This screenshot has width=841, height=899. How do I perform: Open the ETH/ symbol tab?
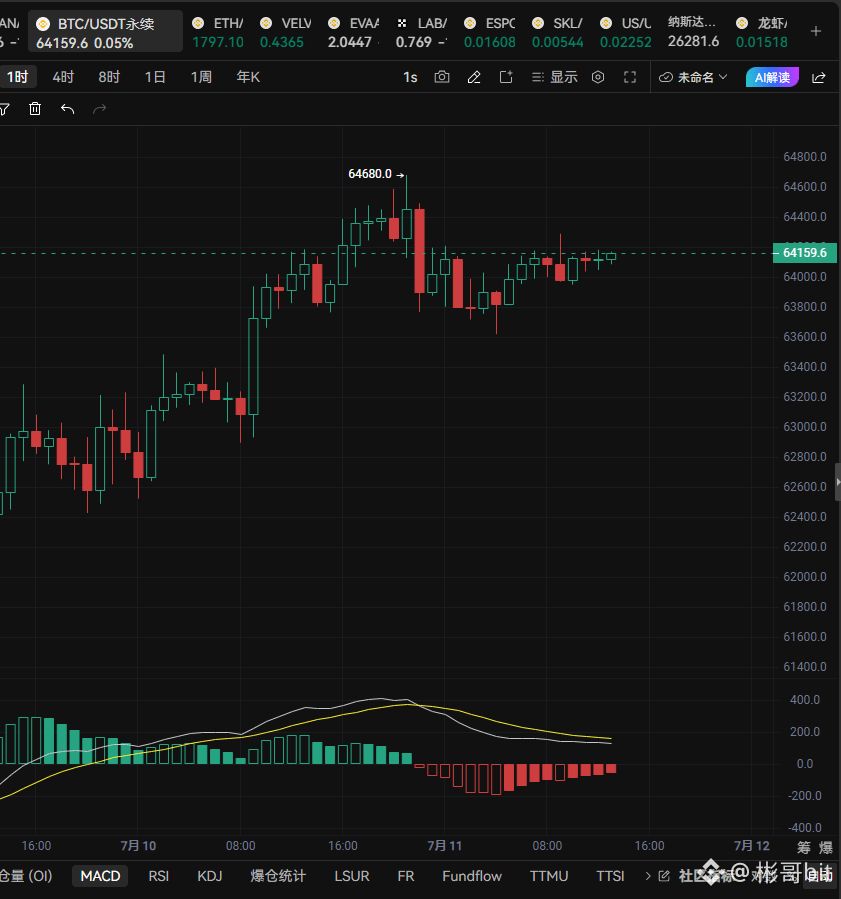coord(218,32)
